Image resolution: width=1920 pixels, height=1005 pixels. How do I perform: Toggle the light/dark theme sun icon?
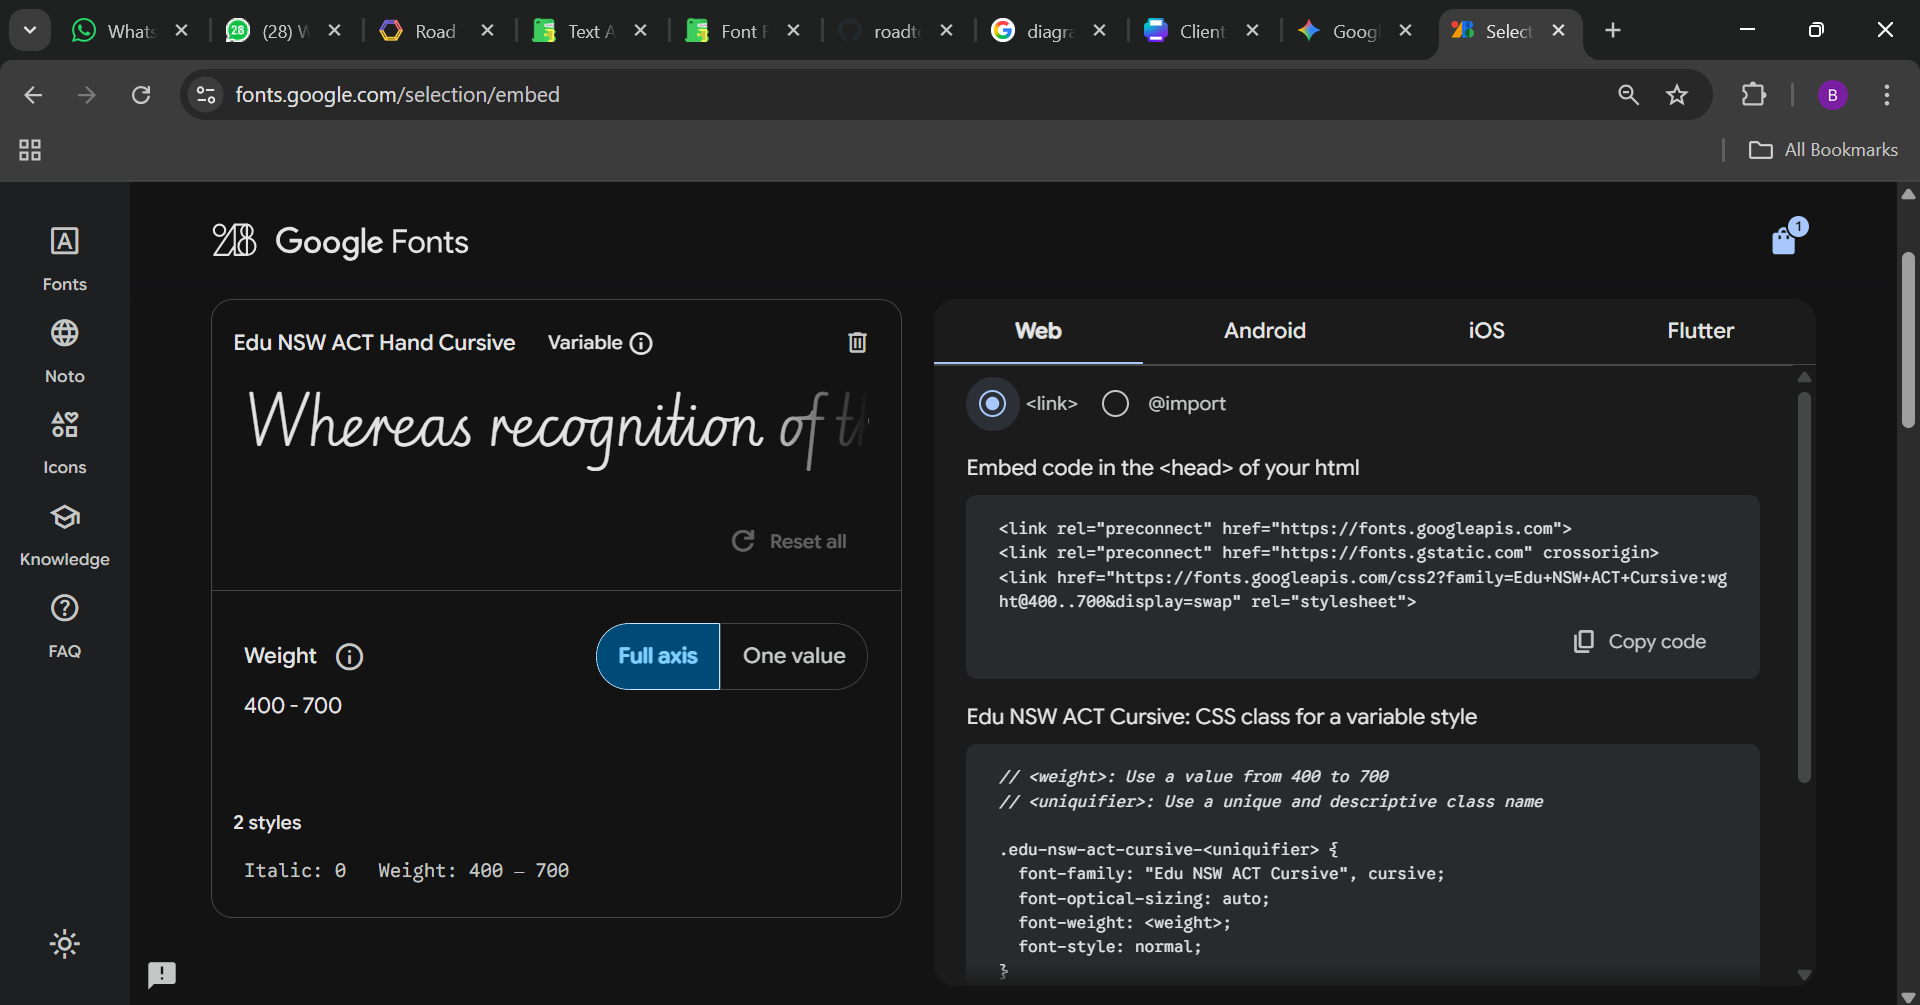pyautogui.click(x=64, y=944)
